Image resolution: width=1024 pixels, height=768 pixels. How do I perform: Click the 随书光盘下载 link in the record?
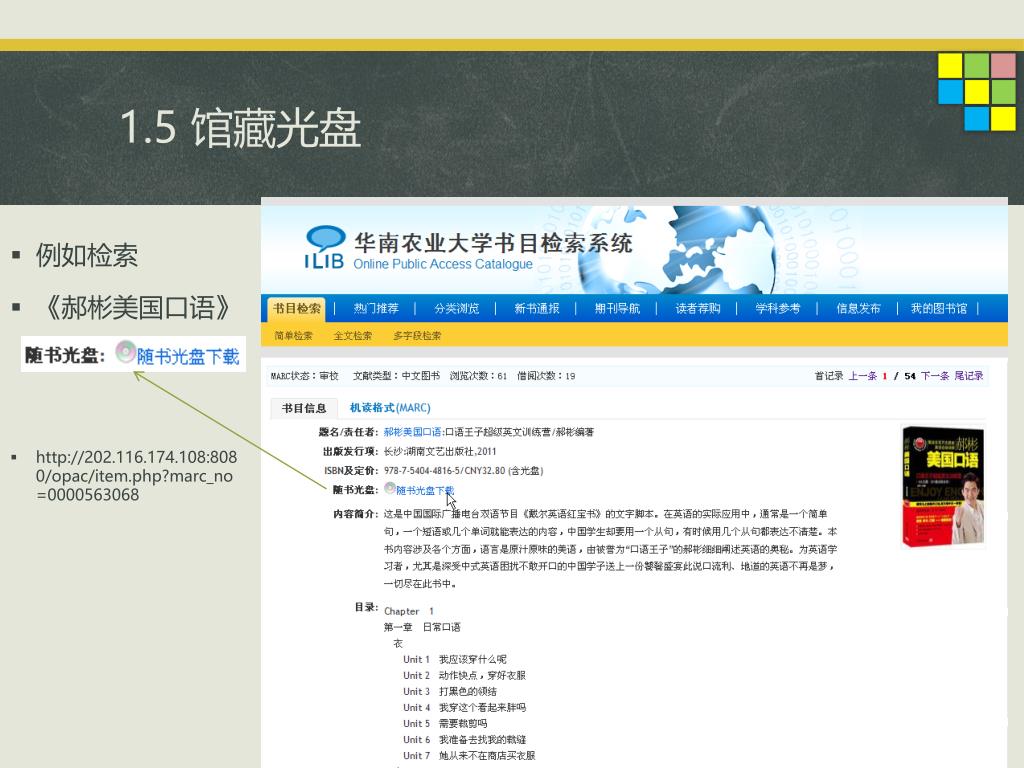[x=425, y=490]
